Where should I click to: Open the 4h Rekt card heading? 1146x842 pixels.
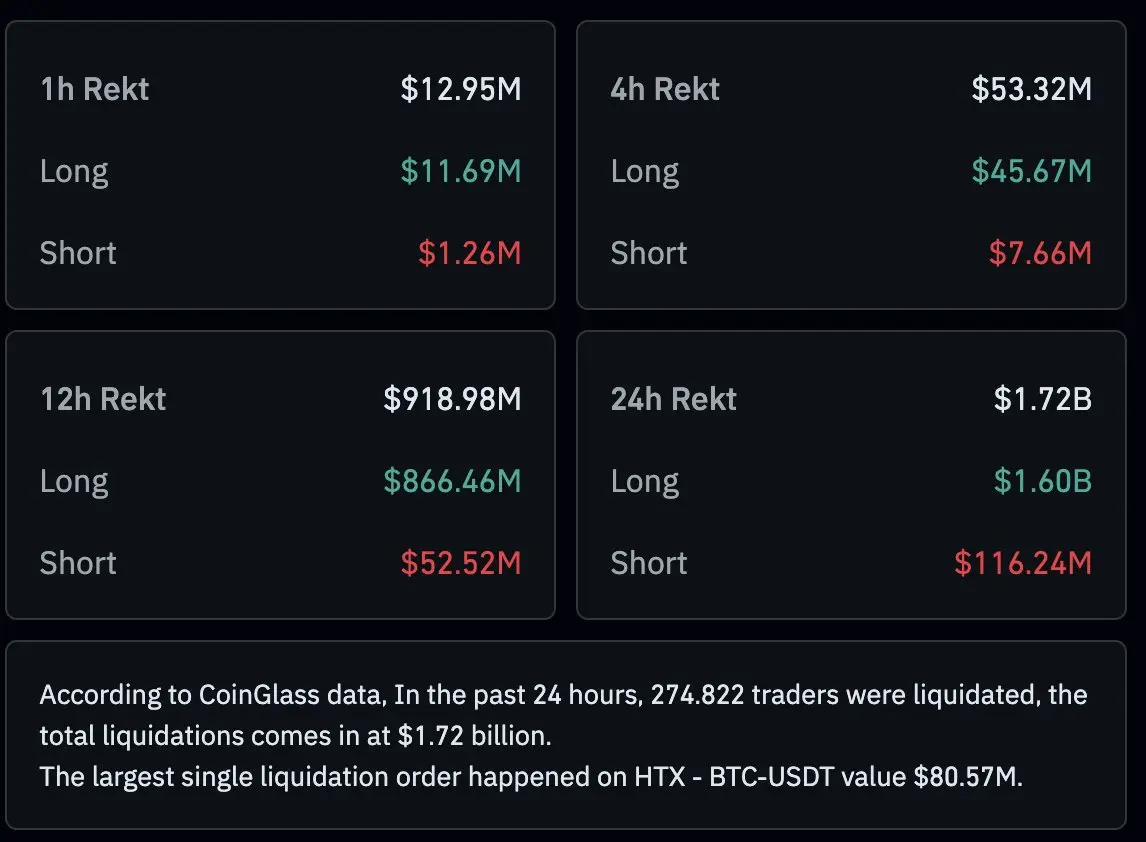[x=665, y=89]
